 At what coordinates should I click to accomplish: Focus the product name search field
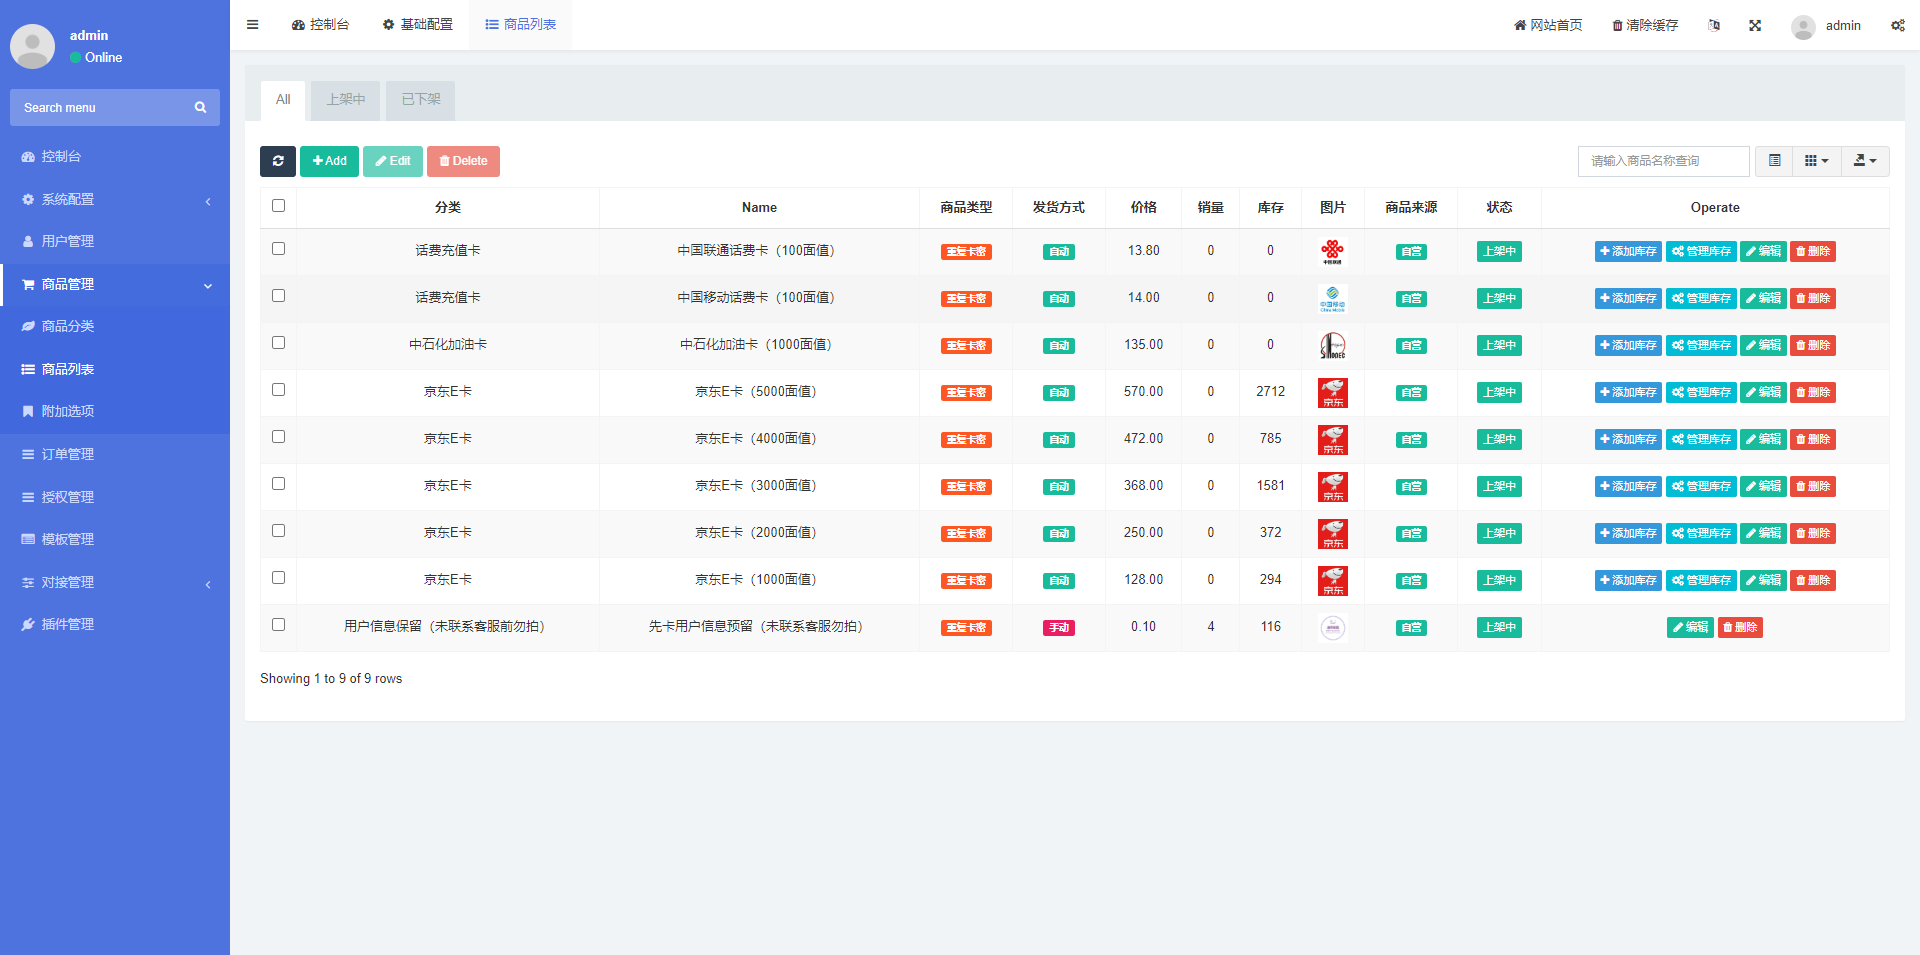[x=1664, y=161]
